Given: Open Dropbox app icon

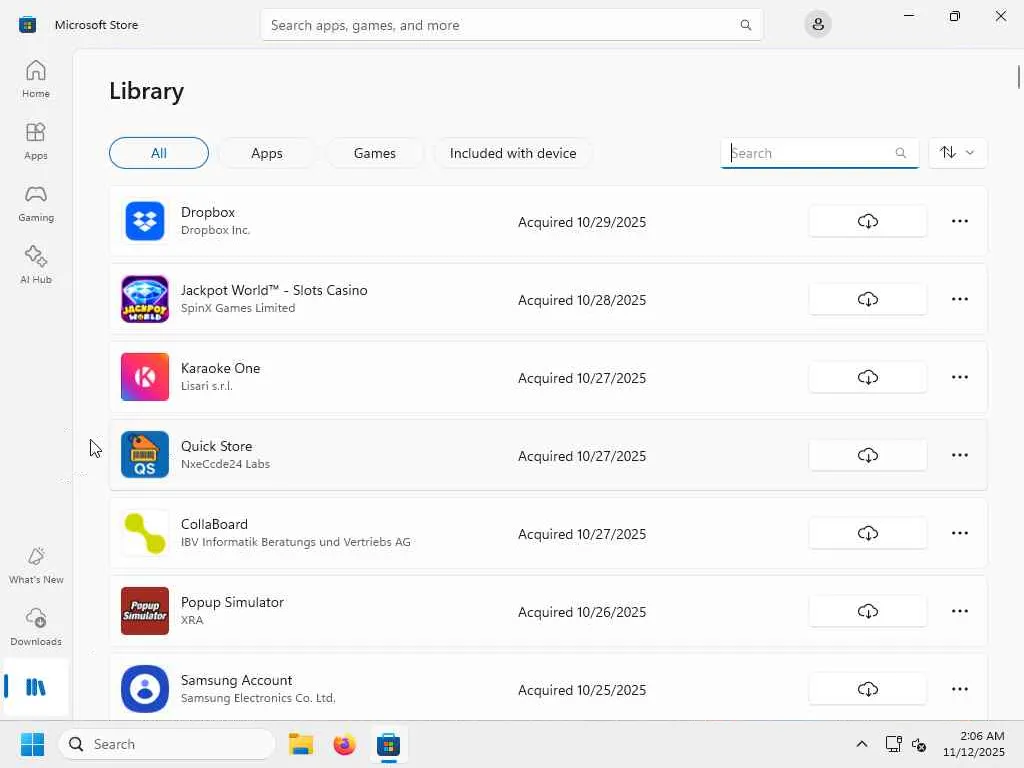Looking at the screenshot, I should [x=145, y=221].
